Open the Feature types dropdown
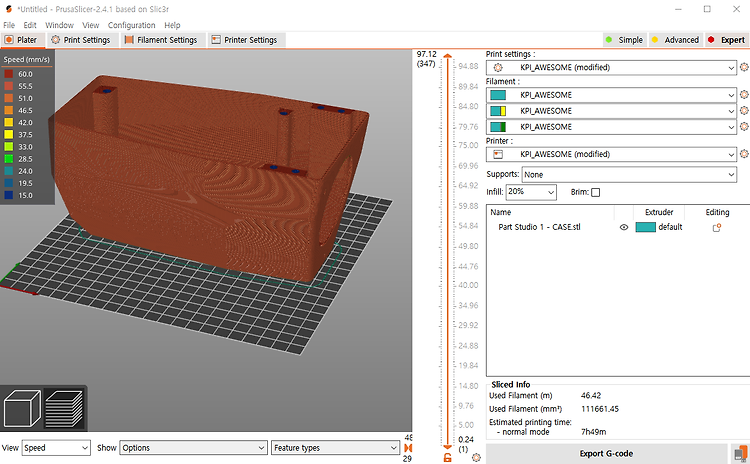 click(335, 448)
